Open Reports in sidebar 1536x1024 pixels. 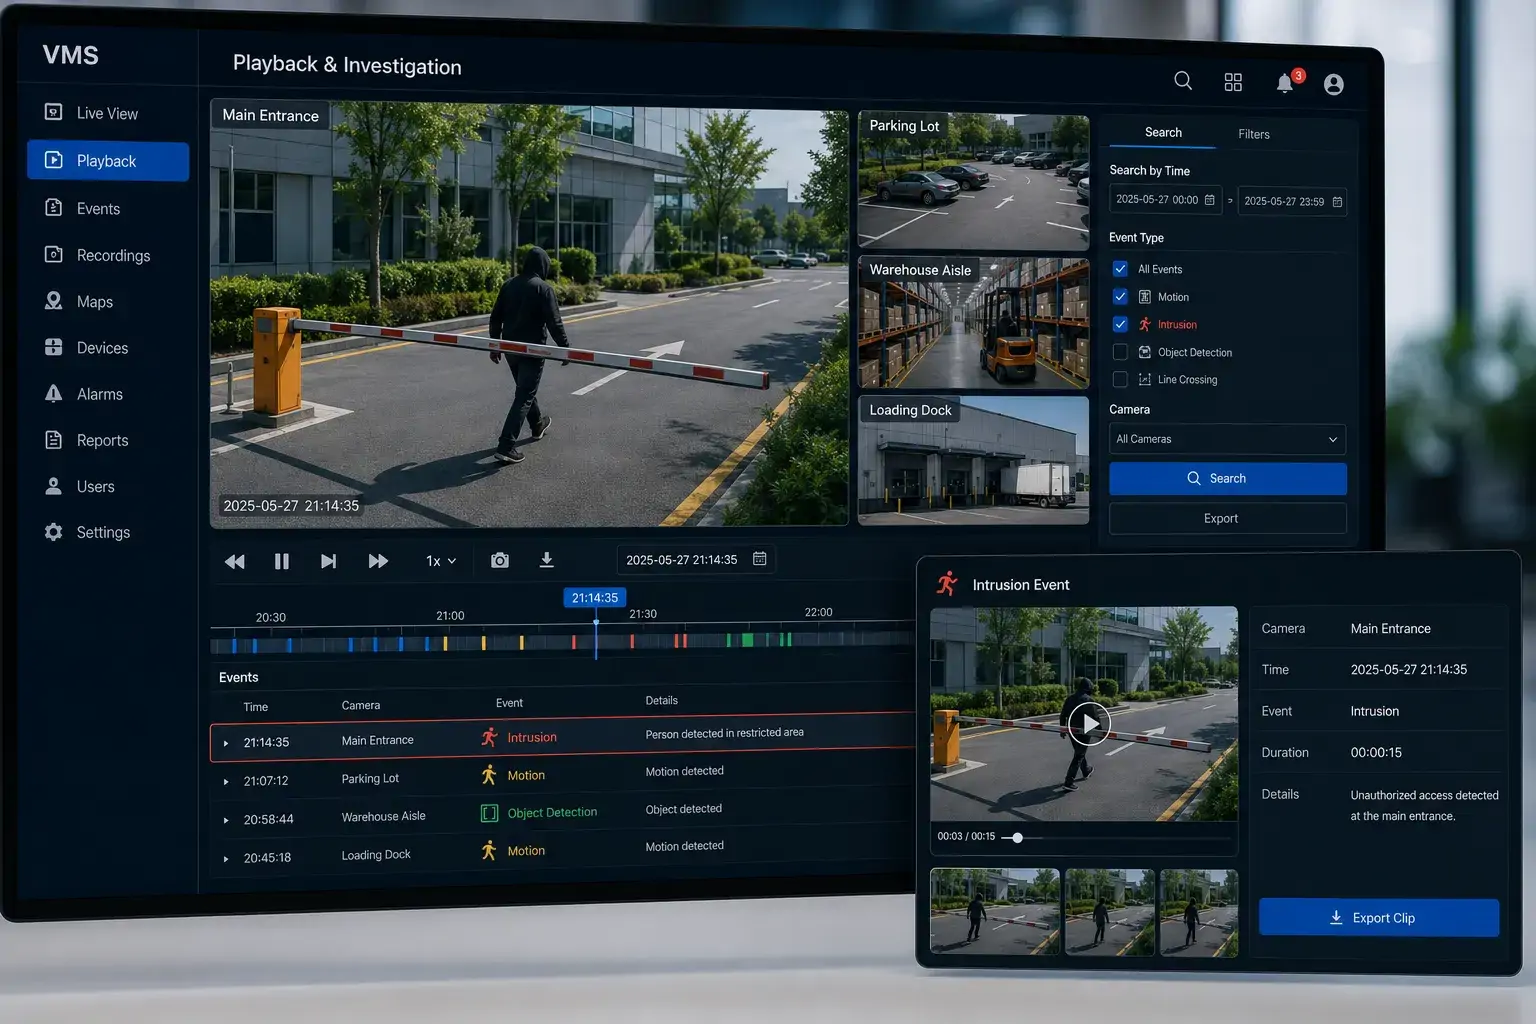[x=108, y=440]
